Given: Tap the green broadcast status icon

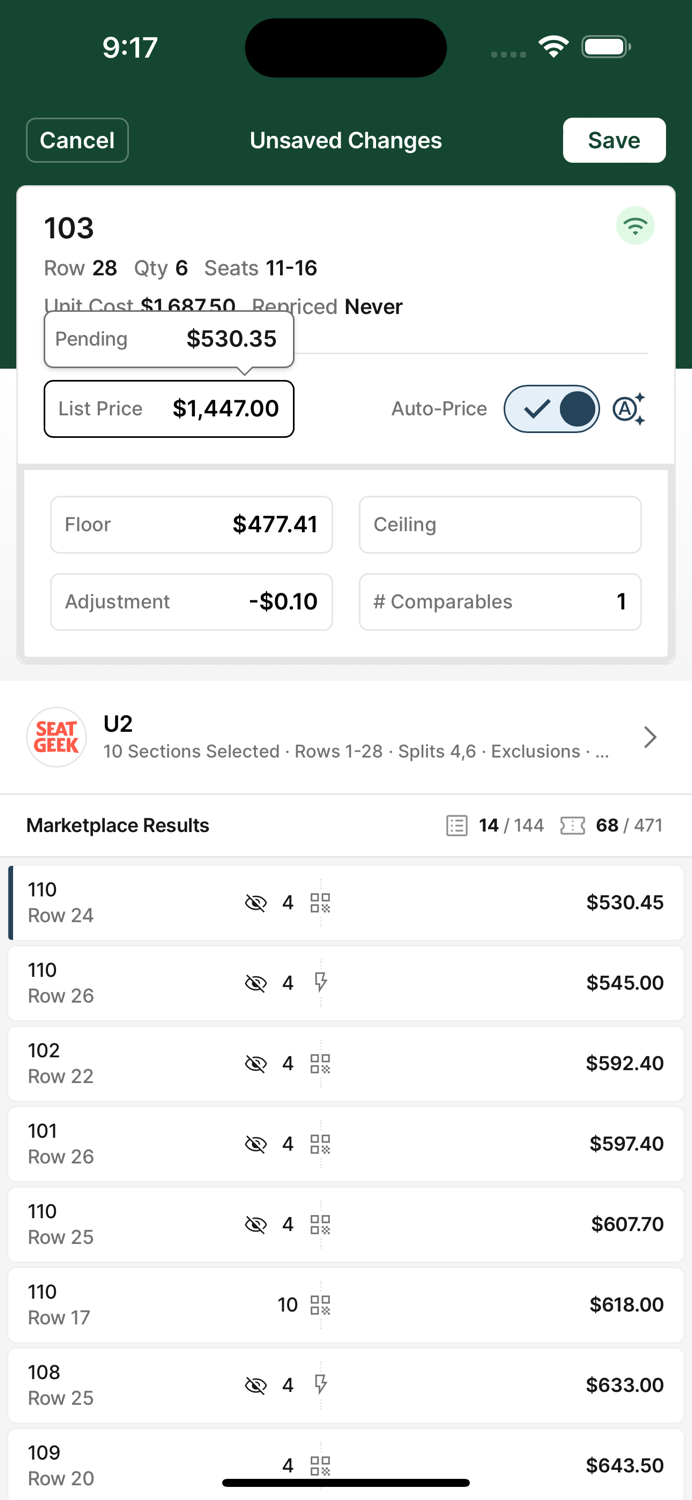Looking at the screenshot, I should [x=635, y=226].
